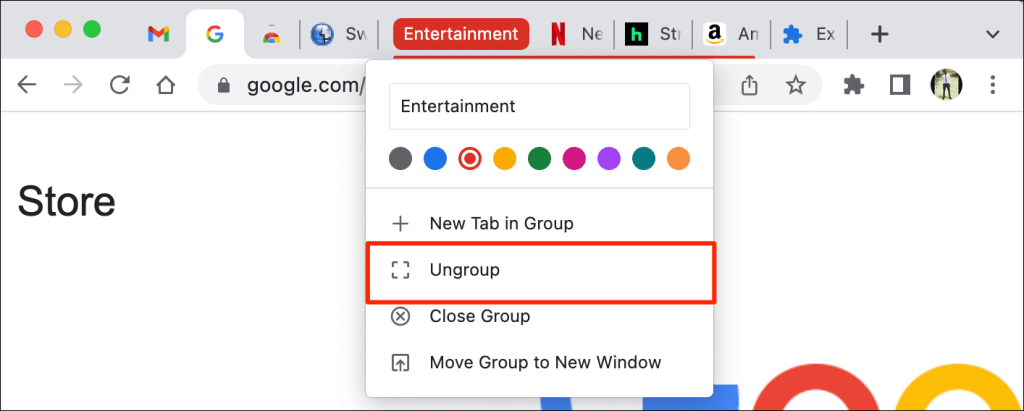Click the browser reload icon
Viewport: 1024px width, 411px height.
coord(120,85)
